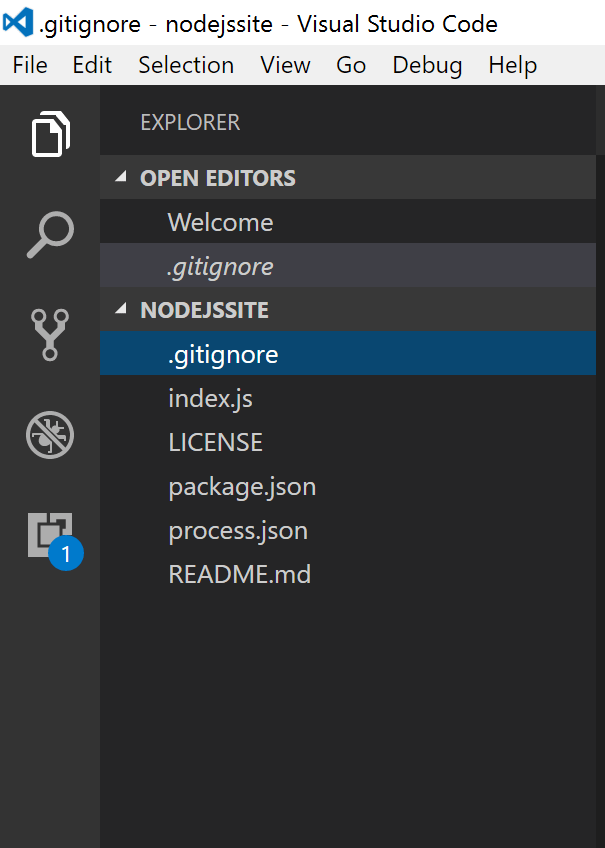
Task: Open the View menu
Action: coord(285,65)
